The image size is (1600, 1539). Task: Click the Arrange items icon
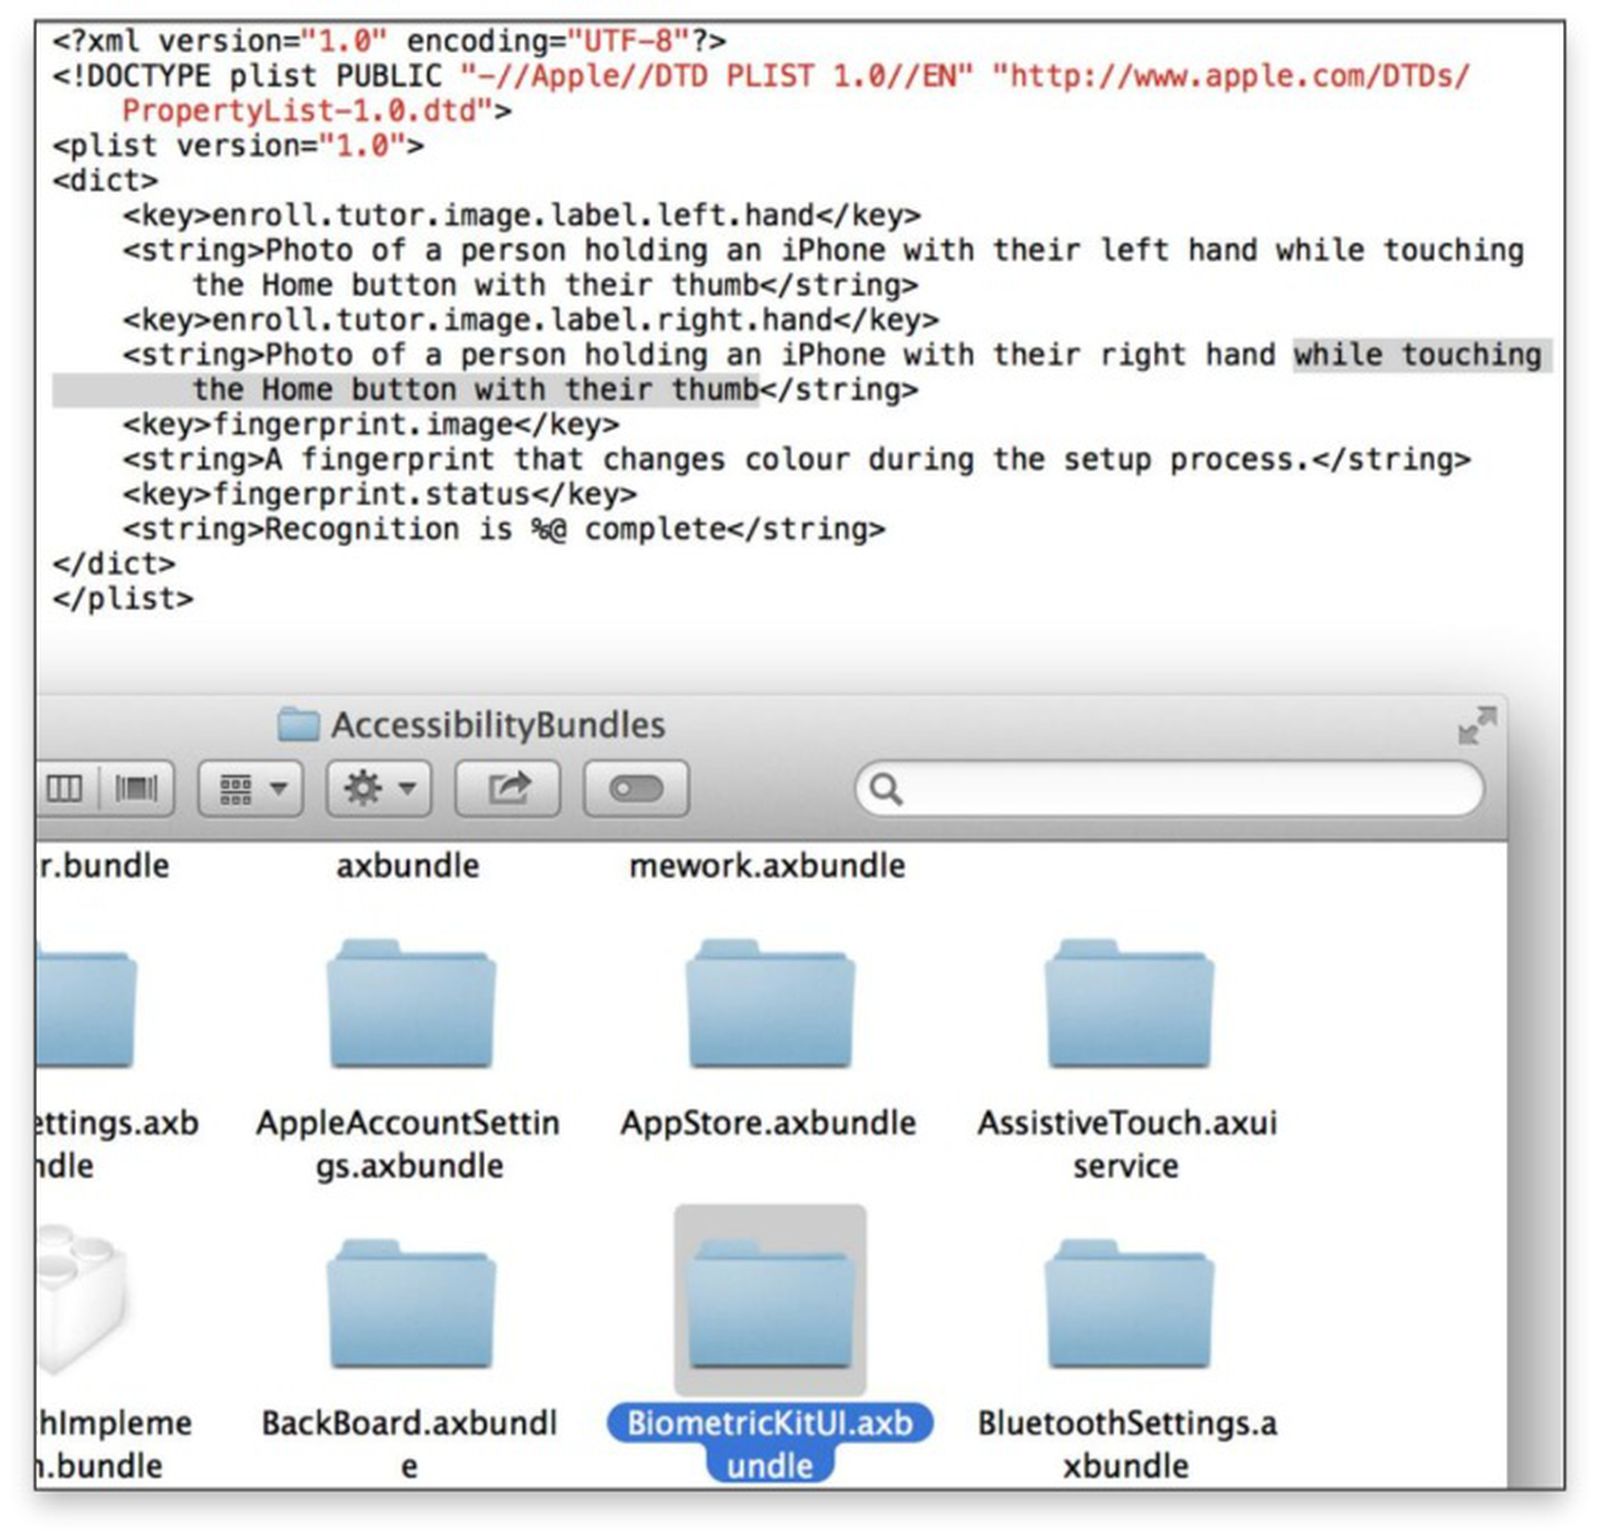pos(234,788)
